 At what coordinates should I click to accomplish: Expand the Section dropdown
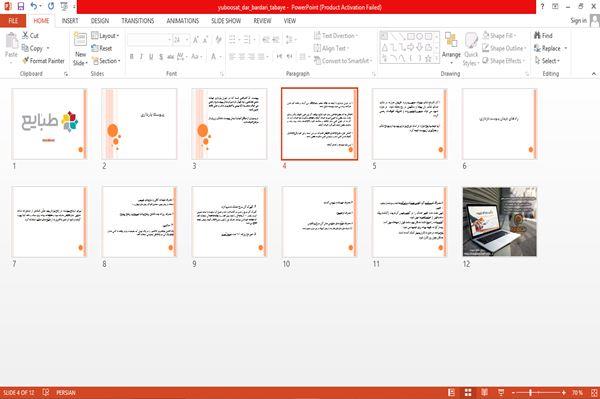point(106,61)
